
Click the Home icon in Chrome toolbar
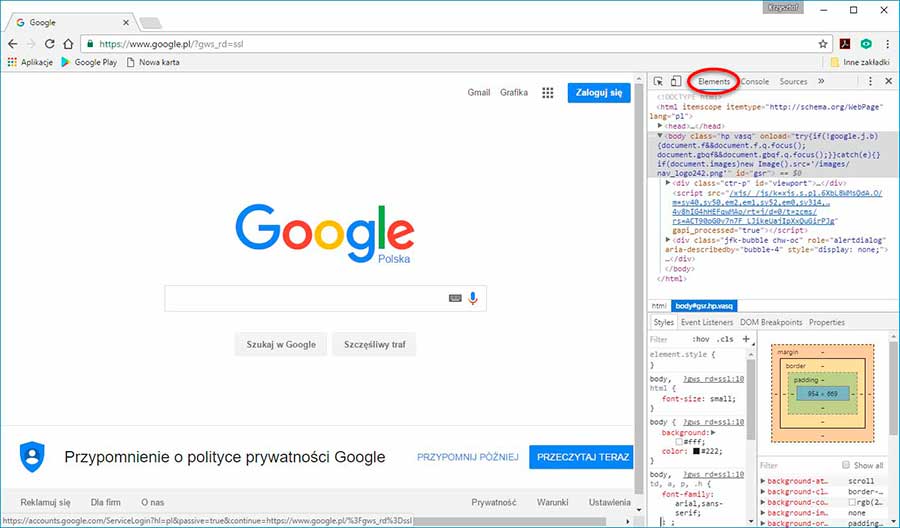pos(68,44)
